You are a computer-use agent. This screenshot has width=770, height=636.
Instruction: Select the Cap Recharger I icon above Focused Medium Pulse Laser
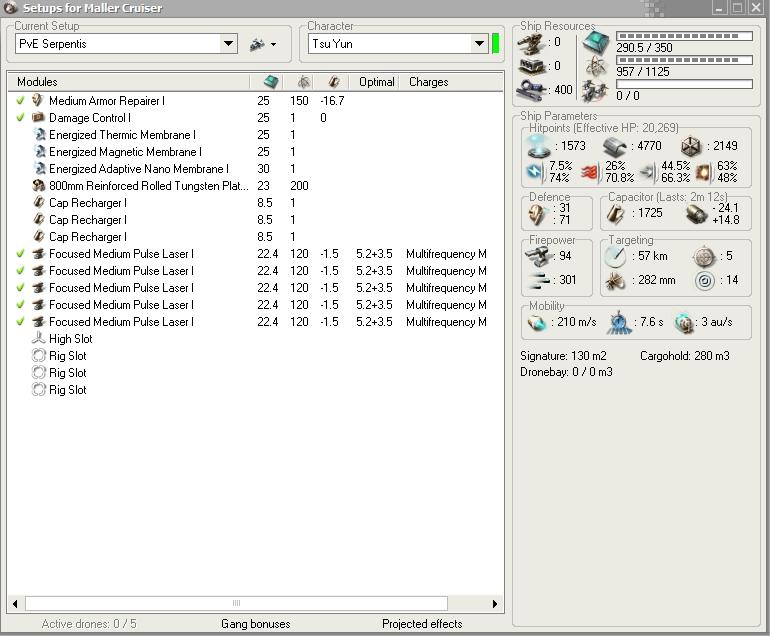39,237
